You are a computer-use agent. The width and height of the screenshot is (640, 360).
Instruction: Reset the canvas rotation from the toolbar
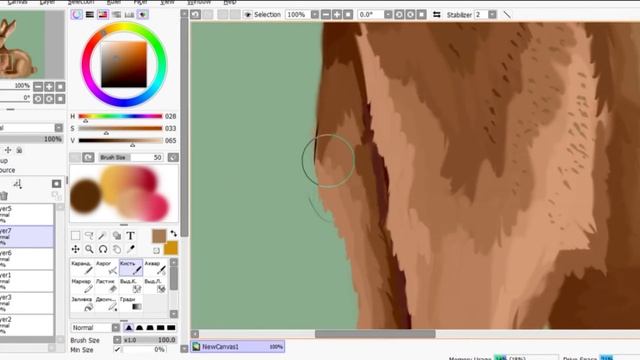[x=421, y=15]
